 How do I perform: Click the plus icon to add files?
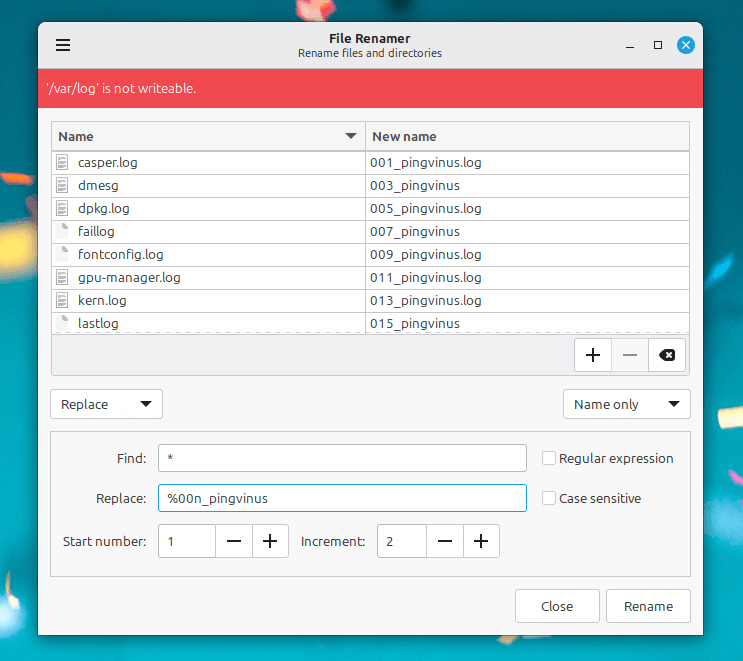593,355
